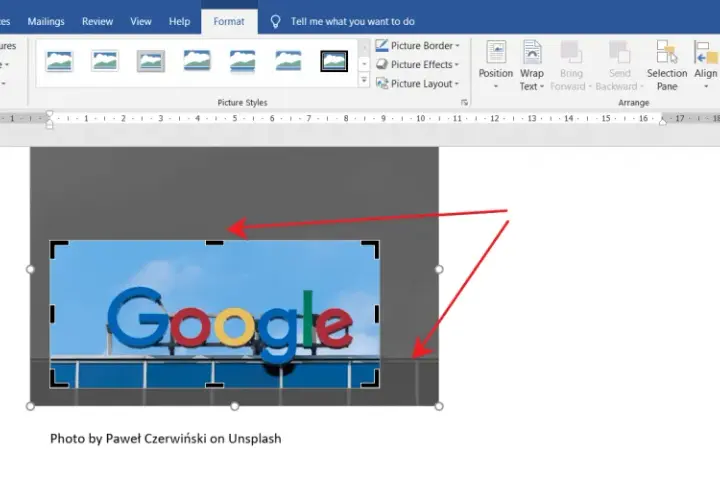The height and width of the screenshot is (500, 720).
Task: Click the right-middle round sizing handle
Action: pos(439,270)
